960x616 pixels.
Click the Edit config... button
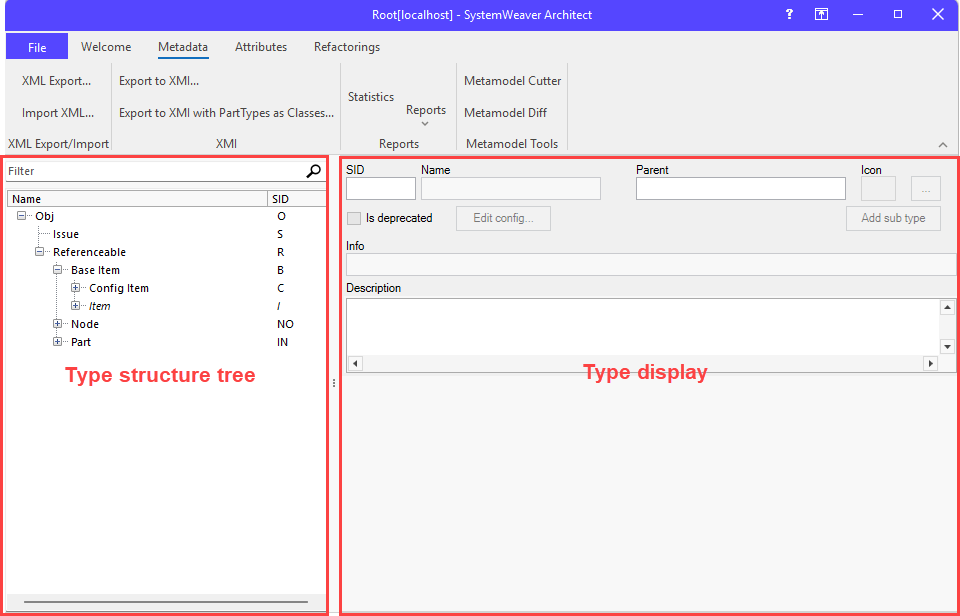coord(503,218)
